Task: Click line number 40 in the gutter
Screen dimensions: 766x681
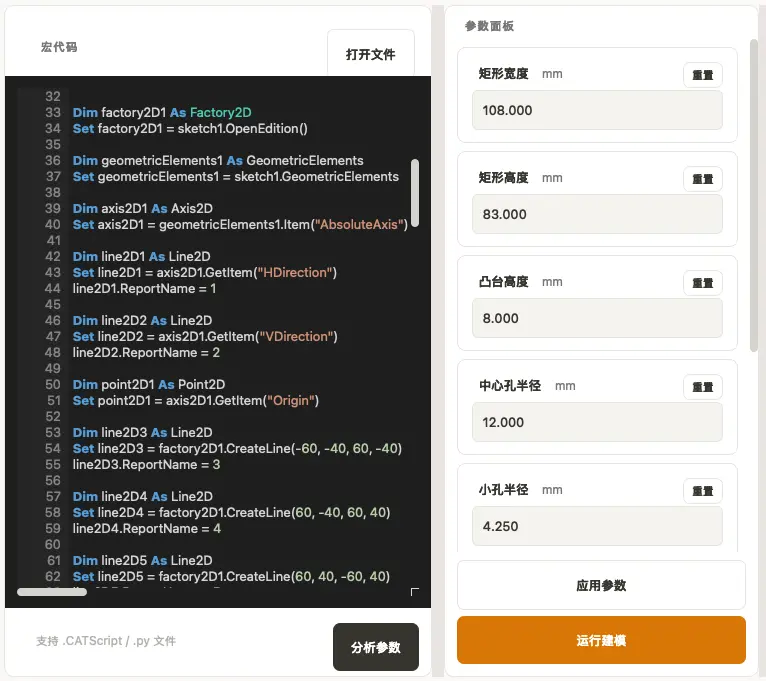Action: point(53,225)
